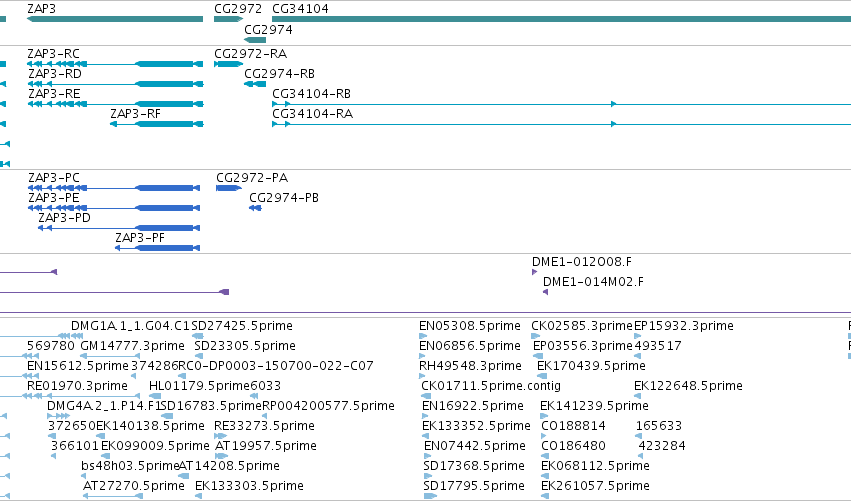Select the CG2974-RB transcript glyph
851x501 pixels.
point(255,84)
